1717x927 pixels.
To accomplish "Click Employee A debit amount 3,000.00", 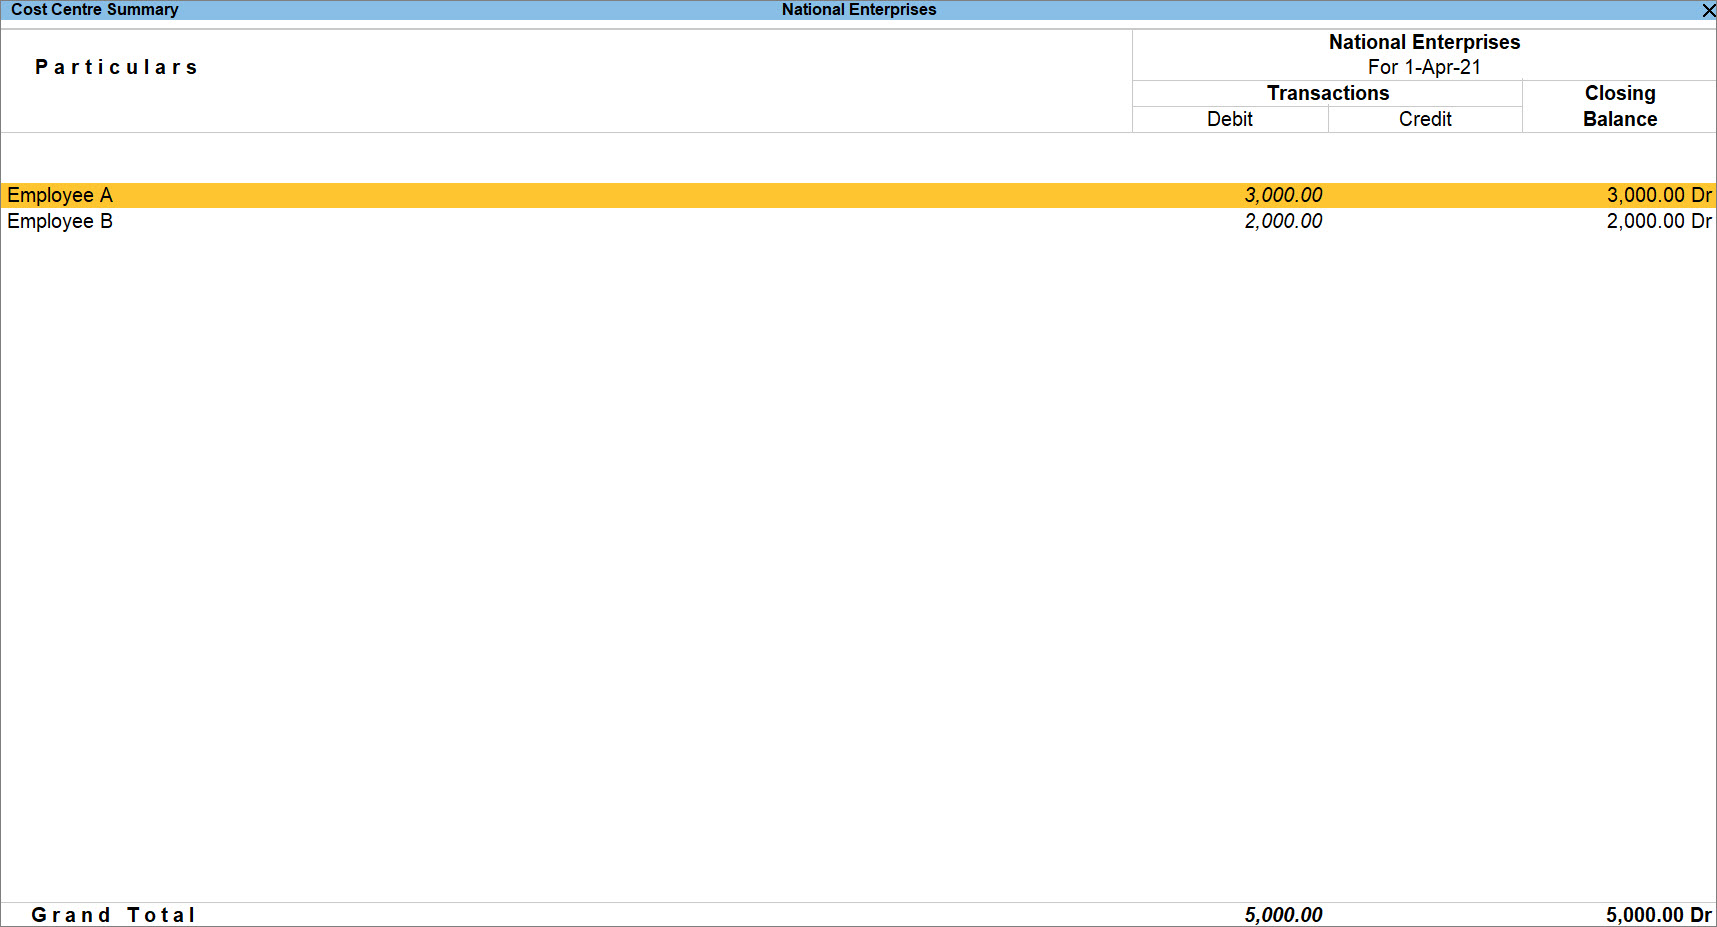I will click(x=1283, y=195).
